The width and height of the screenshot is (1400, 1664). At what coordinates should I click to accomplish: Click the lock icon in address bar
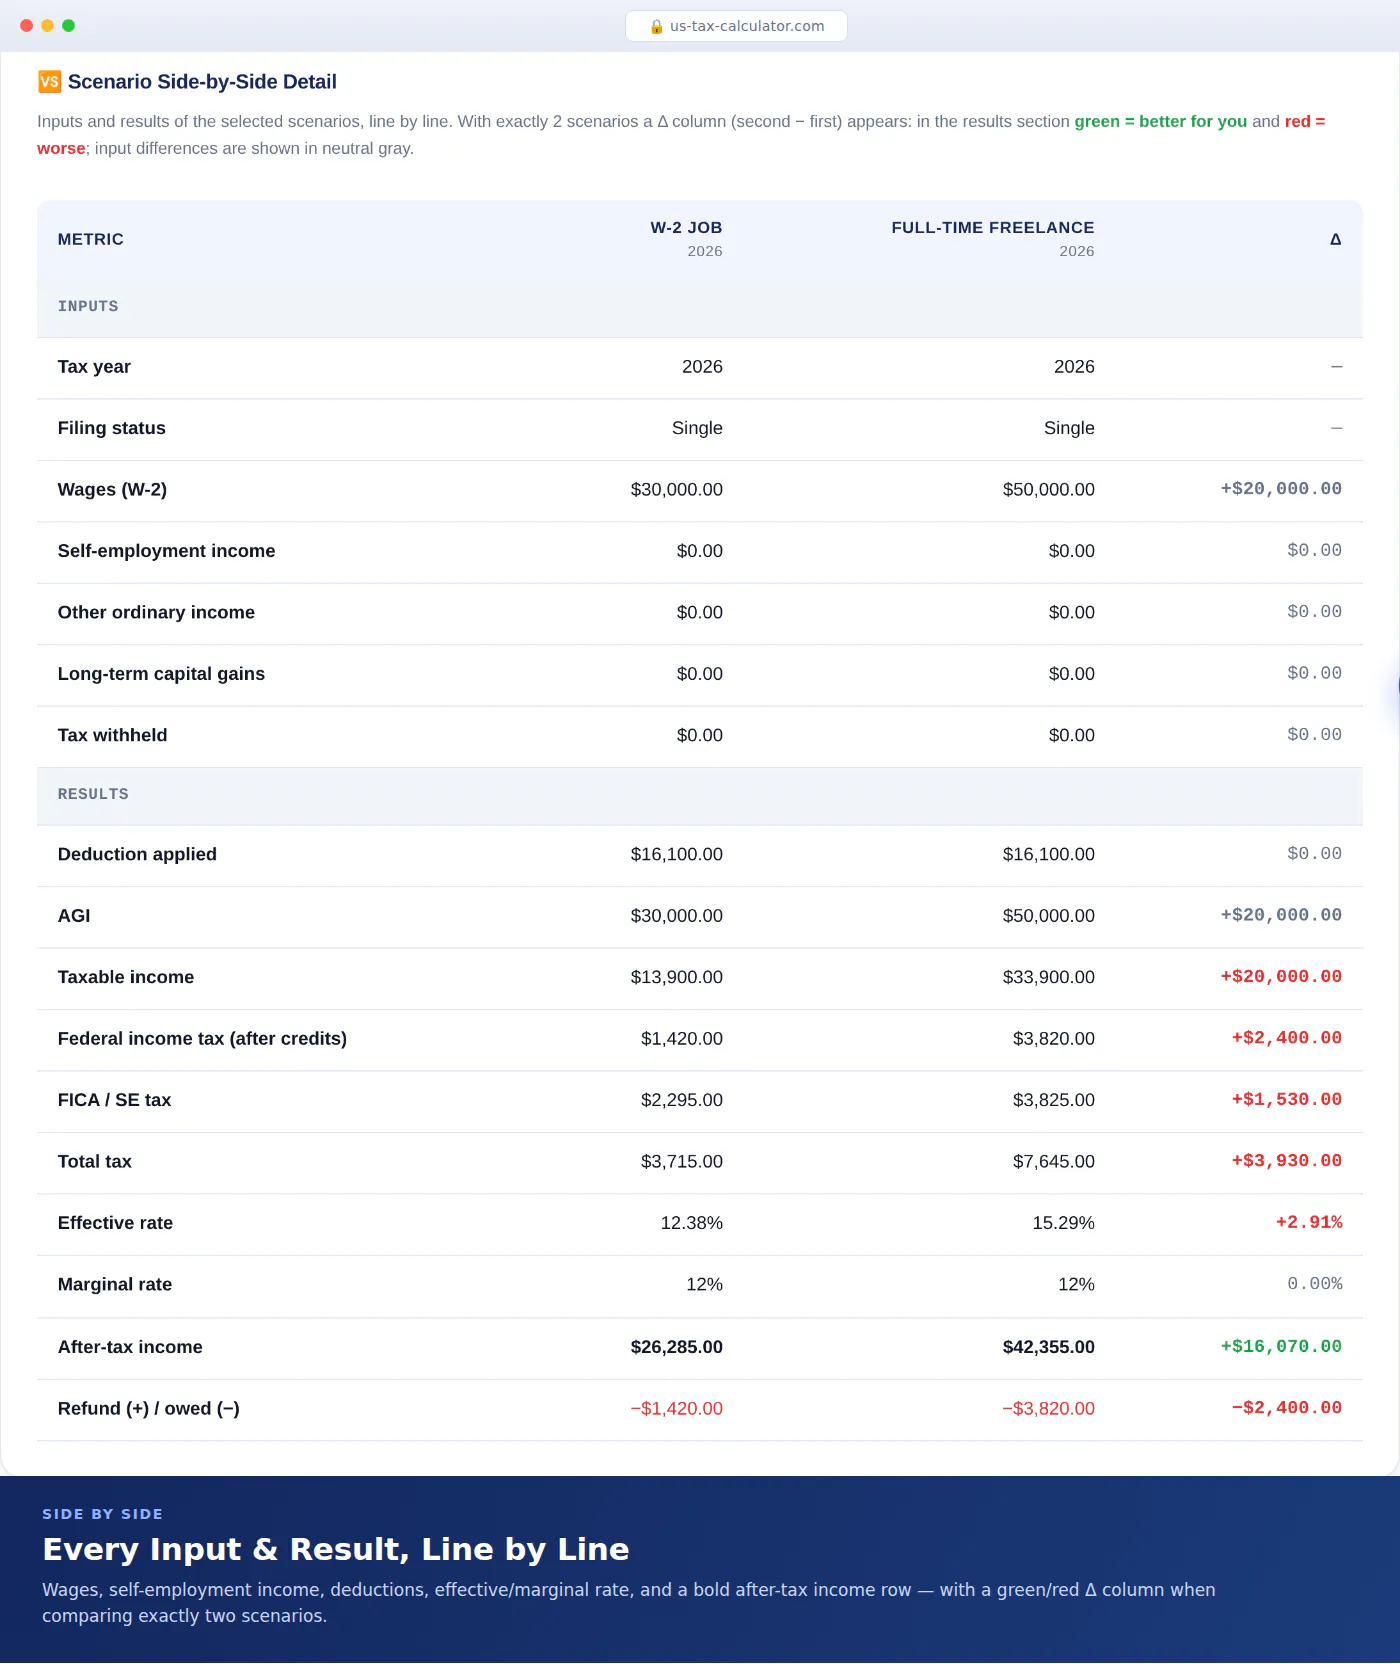pos(656,27)
